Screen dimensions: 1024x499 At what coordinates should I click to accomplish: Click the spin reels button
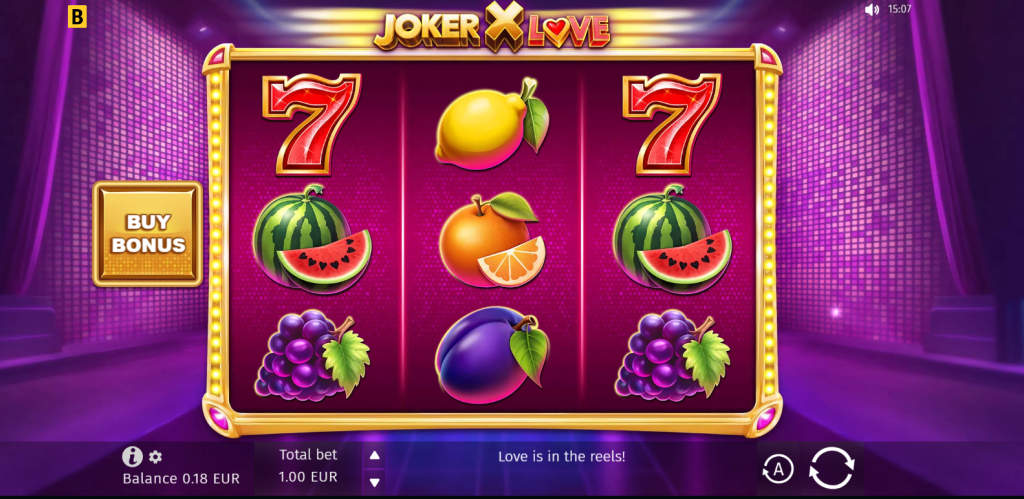click(x=831, y=468)
